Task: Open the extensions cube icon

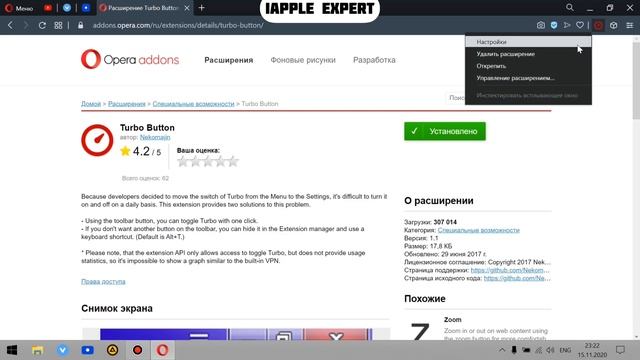Action: coord(613,25)
